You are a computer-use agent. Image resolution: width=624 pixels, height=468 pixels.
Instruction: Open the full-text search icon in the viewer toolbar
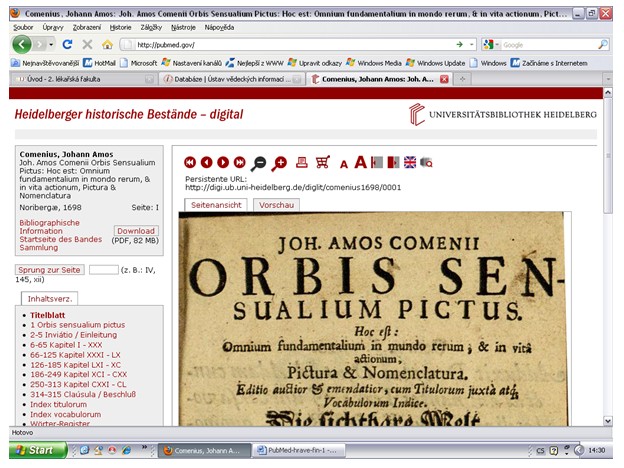427,162
